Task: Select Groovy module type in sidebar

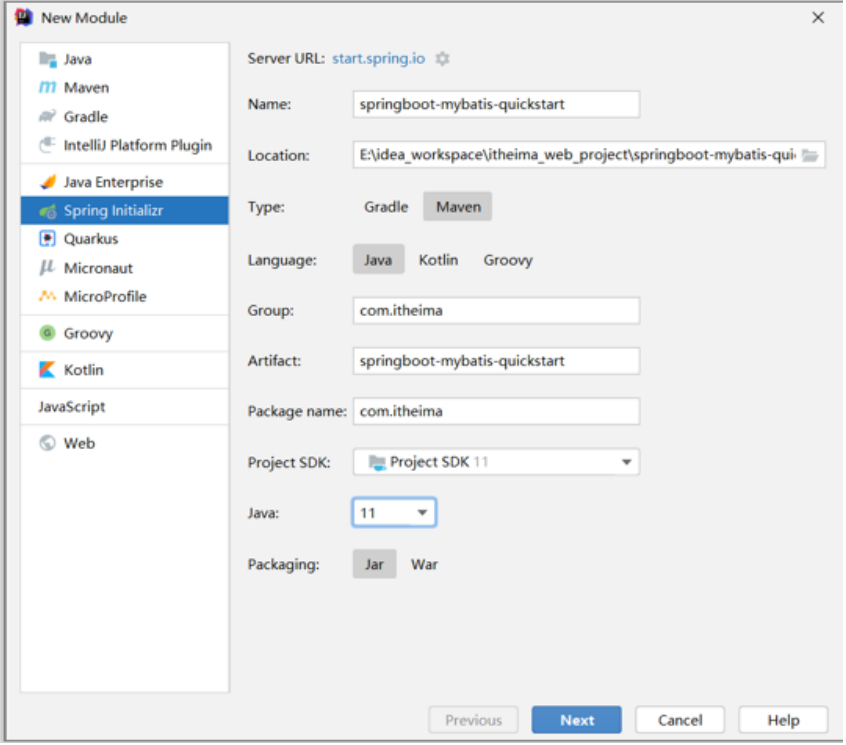Action: 125,333
